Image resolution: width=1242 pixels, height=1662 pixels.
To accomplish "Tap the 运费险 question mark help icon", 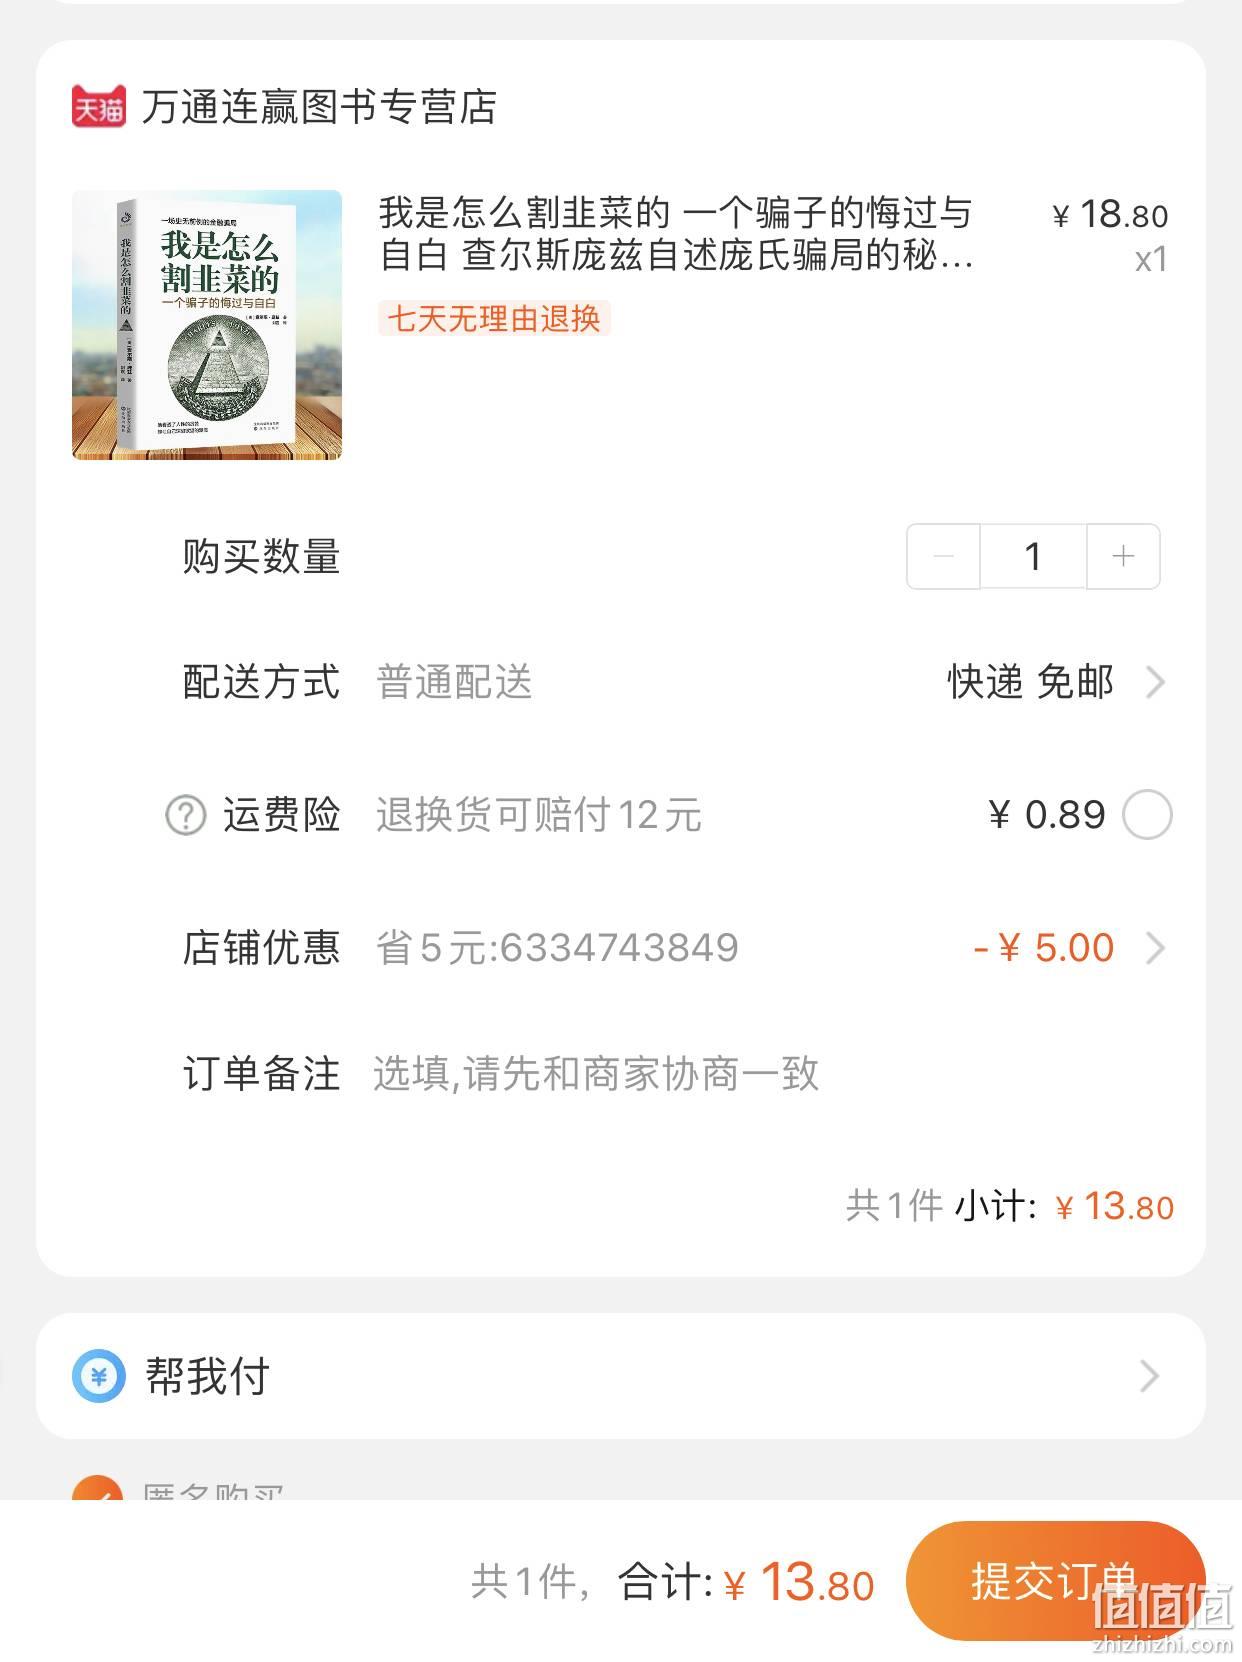I will 185,815.
